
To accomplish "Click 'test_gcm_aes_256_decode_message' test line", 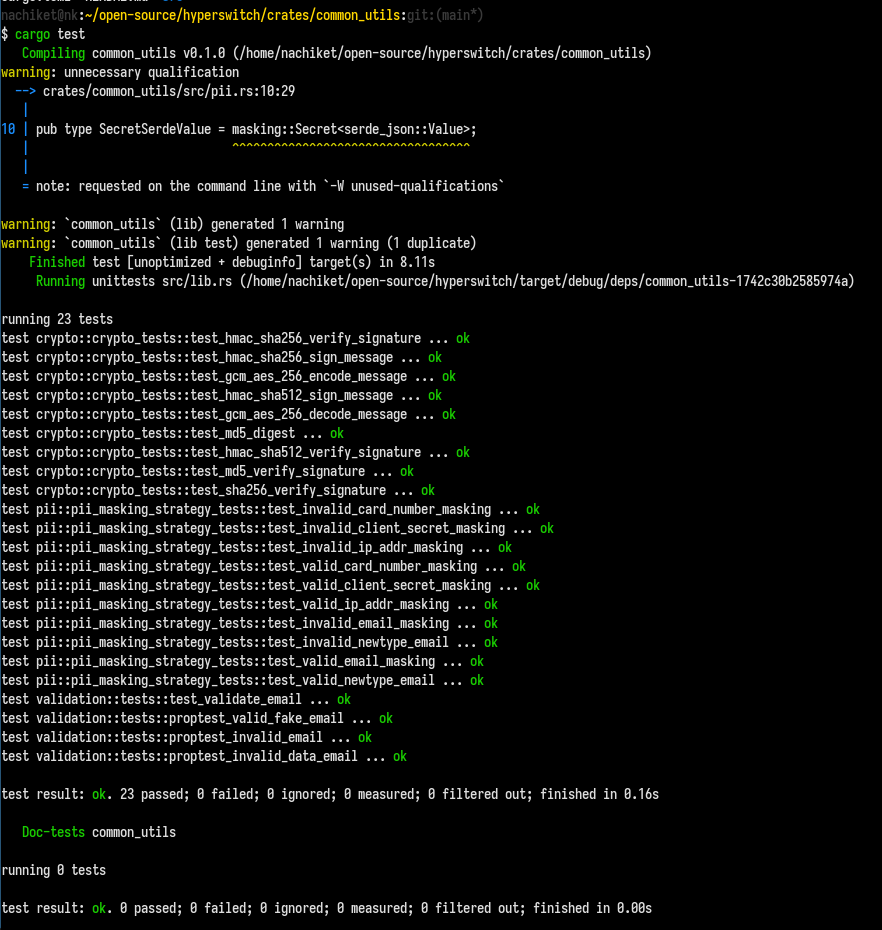I will [x=228, y=414].
